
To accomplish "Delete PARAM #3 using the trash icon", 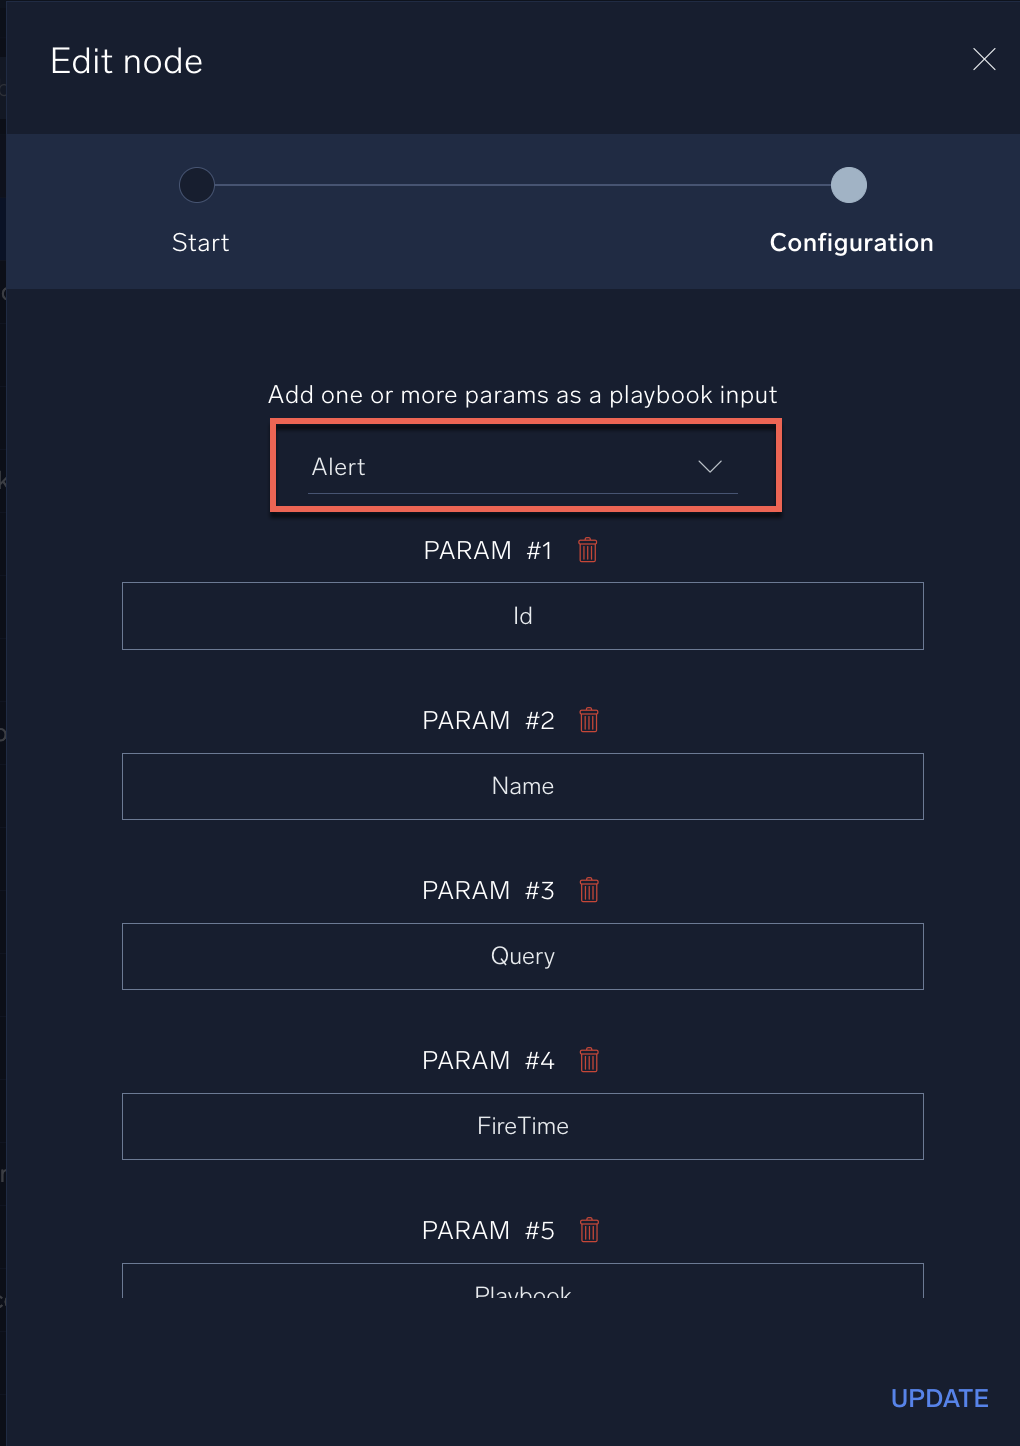I will [x=588, y=890].
